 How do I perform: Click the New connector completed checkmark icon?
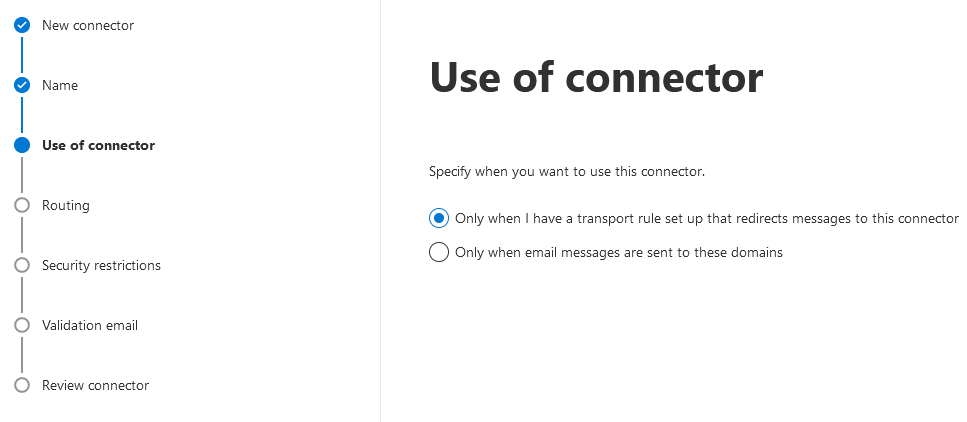click(x=22, y=25)
